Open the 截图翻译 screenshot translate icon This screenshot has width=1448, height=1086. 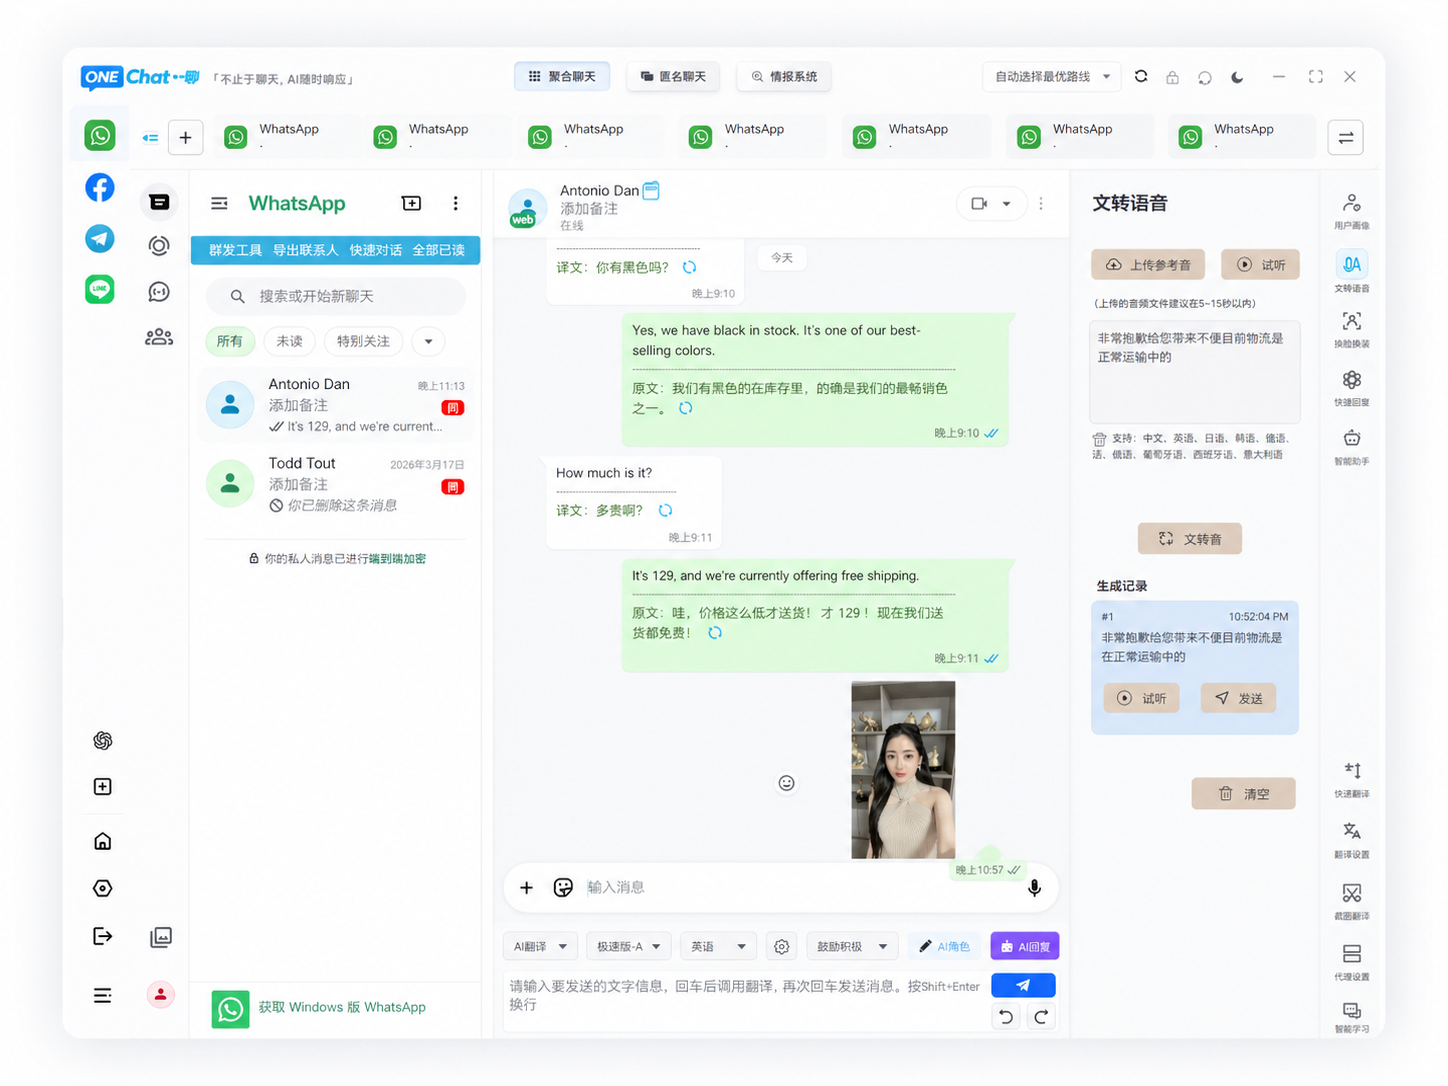click(x=1352, y=900)
